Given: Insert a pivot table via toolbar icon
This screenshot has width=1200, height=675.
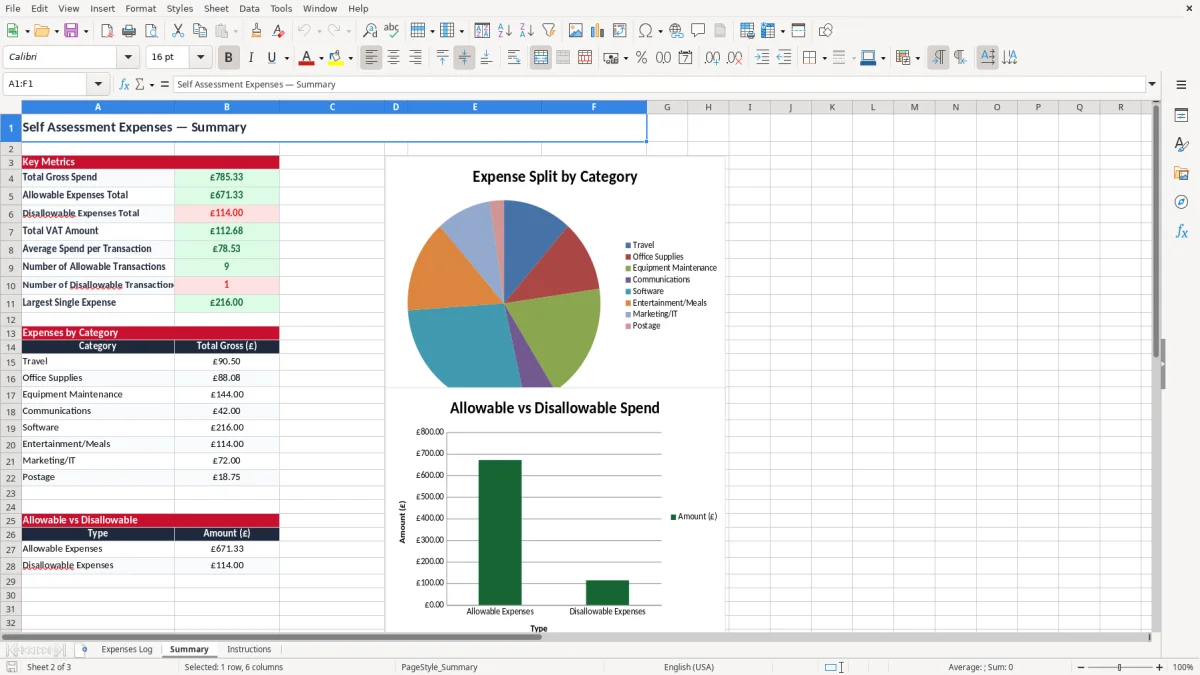Looking at the screenshot, I should coord(620,31).
